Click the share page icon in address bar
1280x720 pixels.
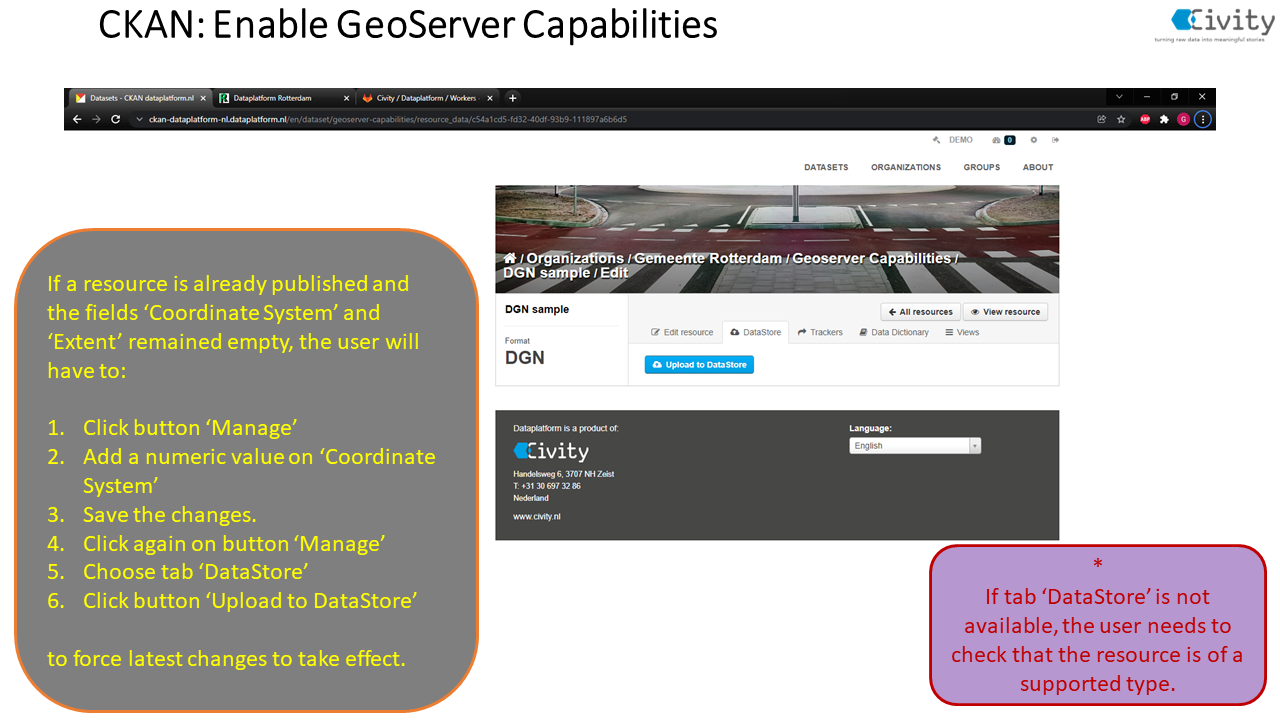click(x=1102, y=119)
